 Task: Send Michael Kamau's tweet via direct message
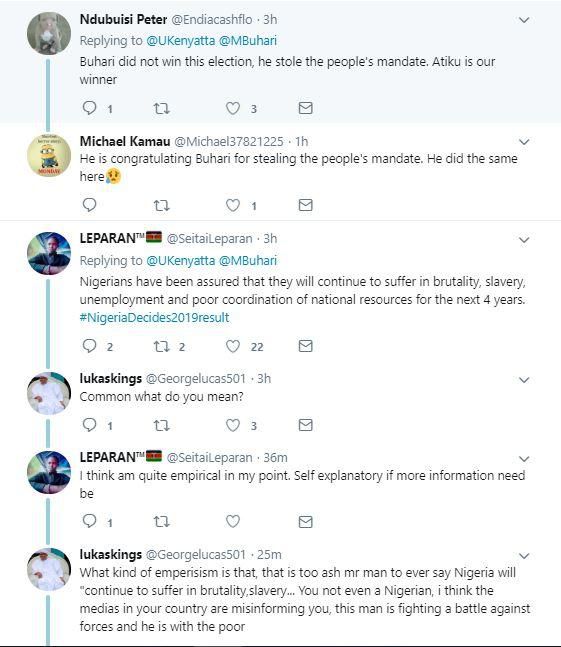(305, 205)
